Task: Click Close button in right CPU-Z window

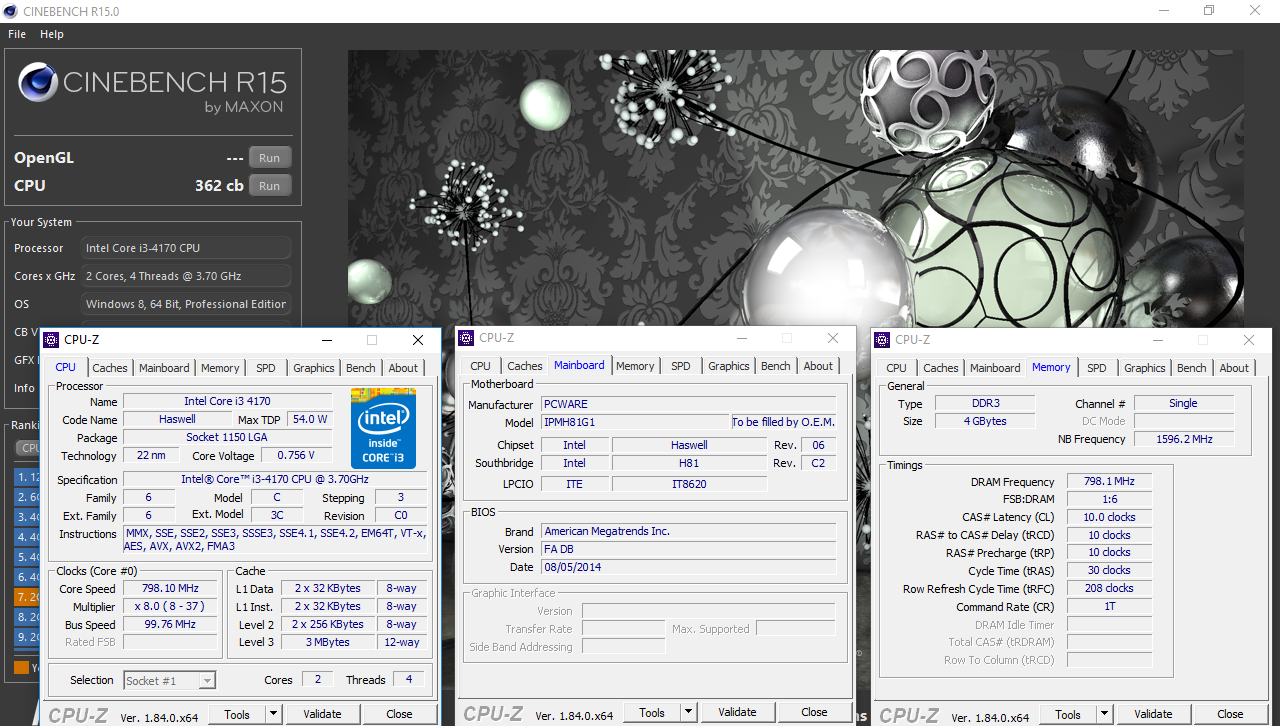Action: pyautogui.click(x=1230, y=714)
